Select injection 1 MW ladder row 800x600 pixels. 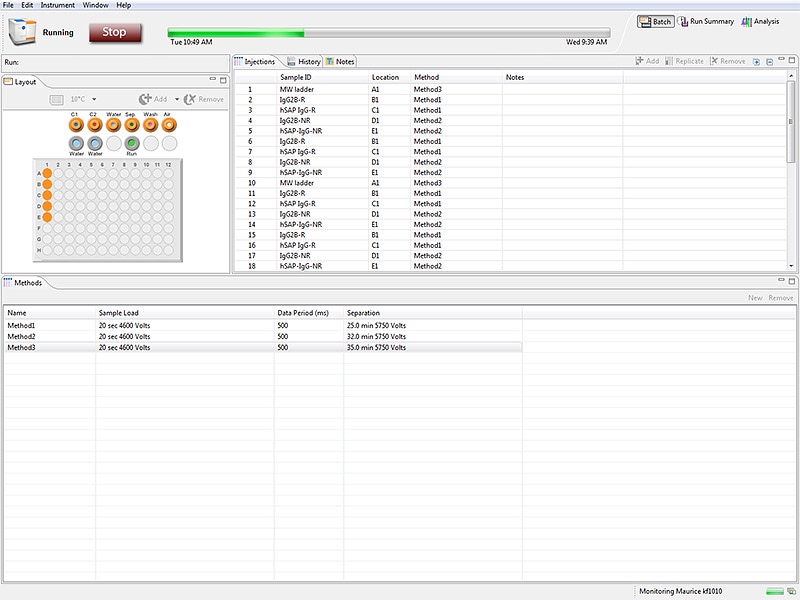click(510, 89)
